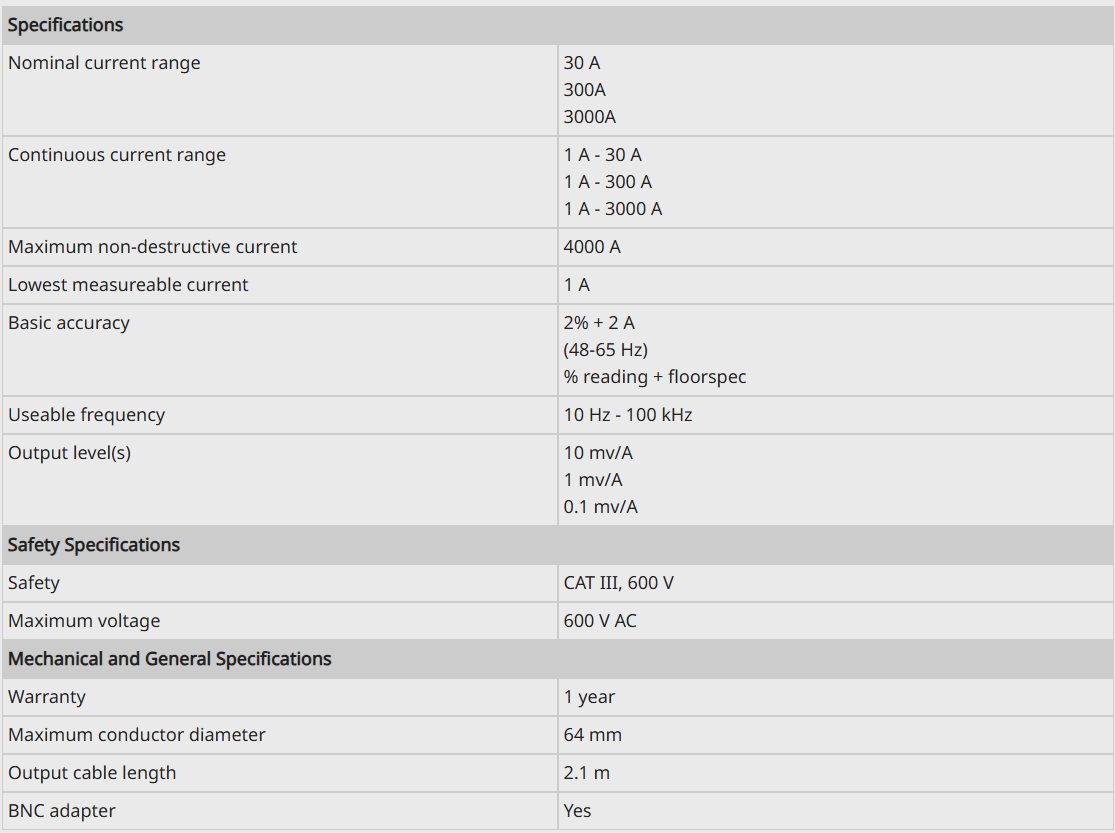Select the CAT III, 600 V value

[619, 583]
